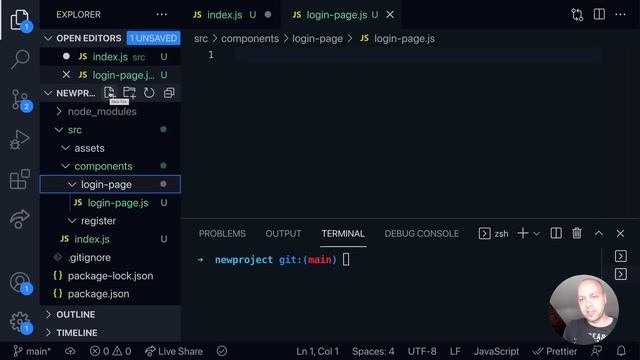
Task: Add a new terminal with plus icon
Action: coord(522,233)
